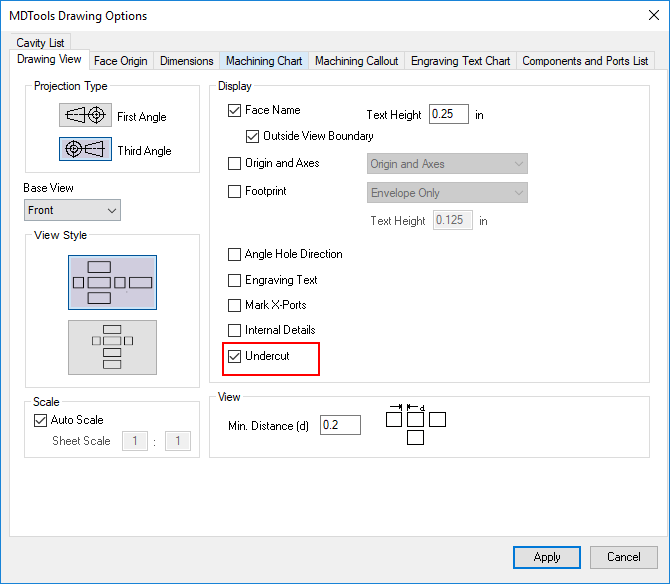Image resolution: width=670 pixels, height=584 pixels.
Task: Click the Third Angle label
Action: [144, 151]
